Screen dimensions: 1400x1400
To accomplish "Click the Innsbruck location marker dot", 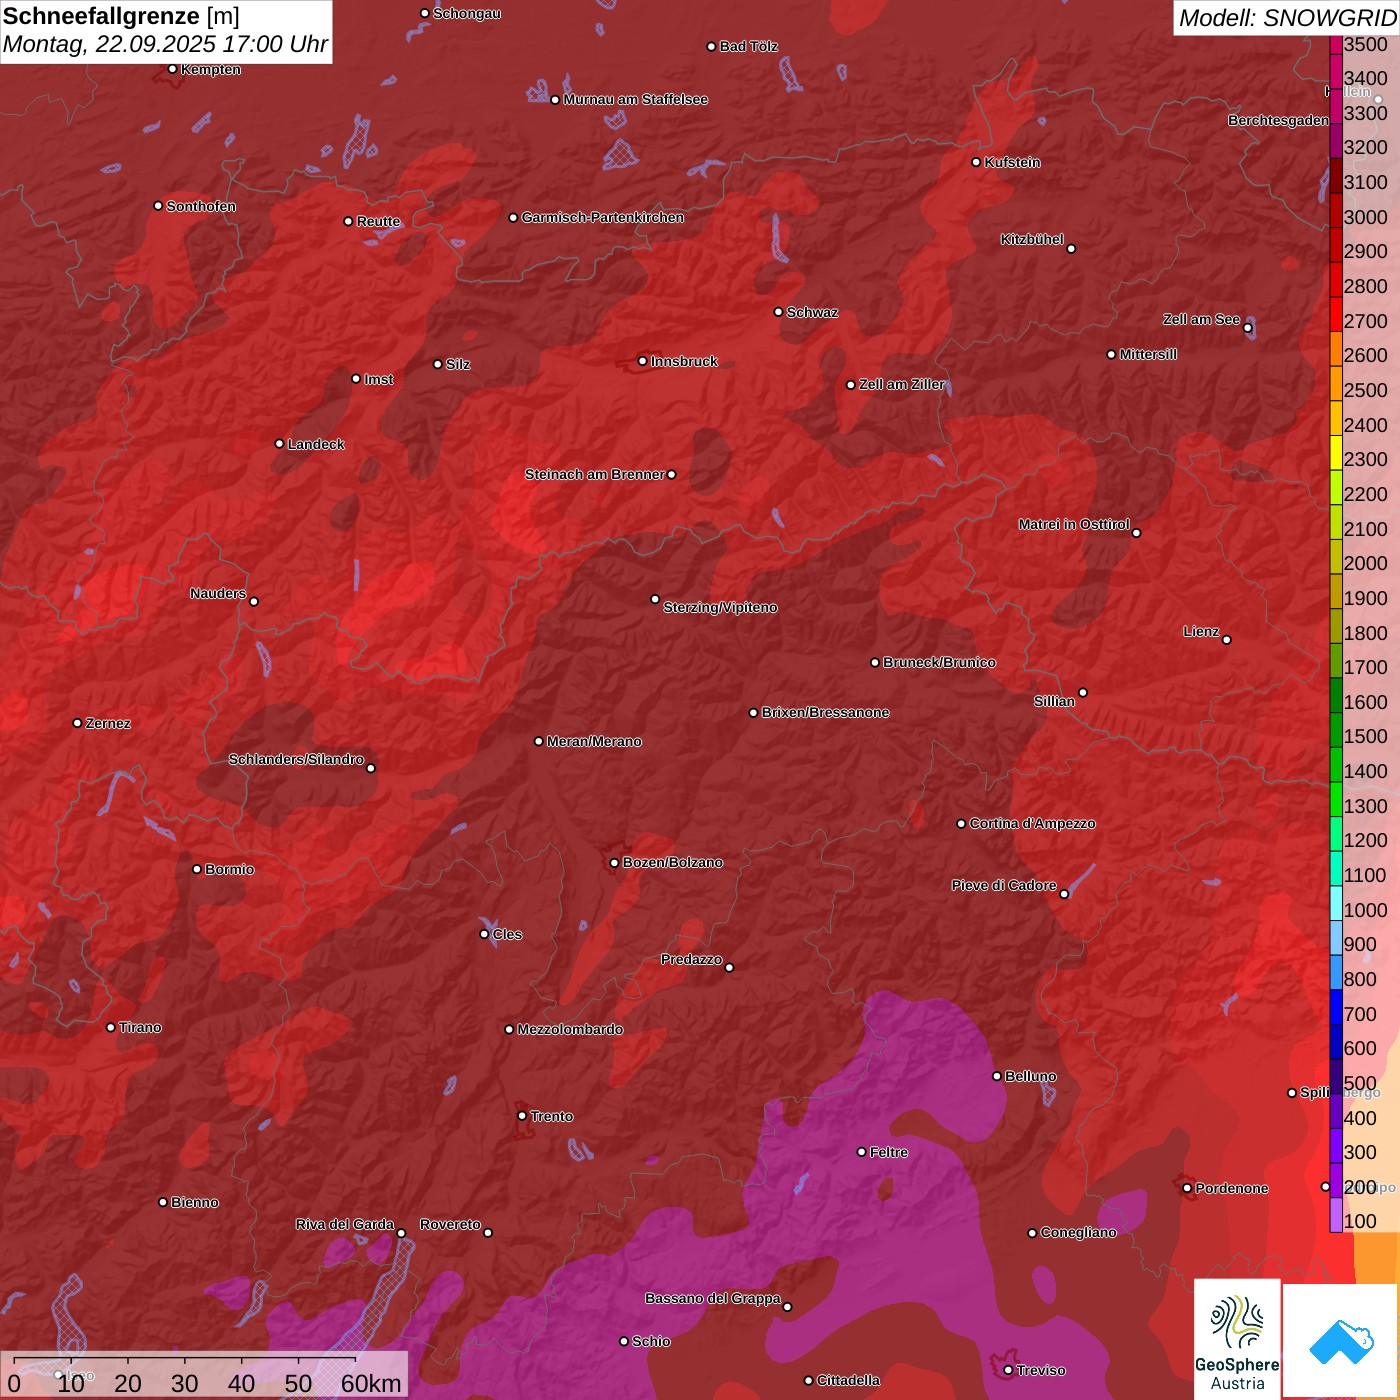I will pos(643,361).
